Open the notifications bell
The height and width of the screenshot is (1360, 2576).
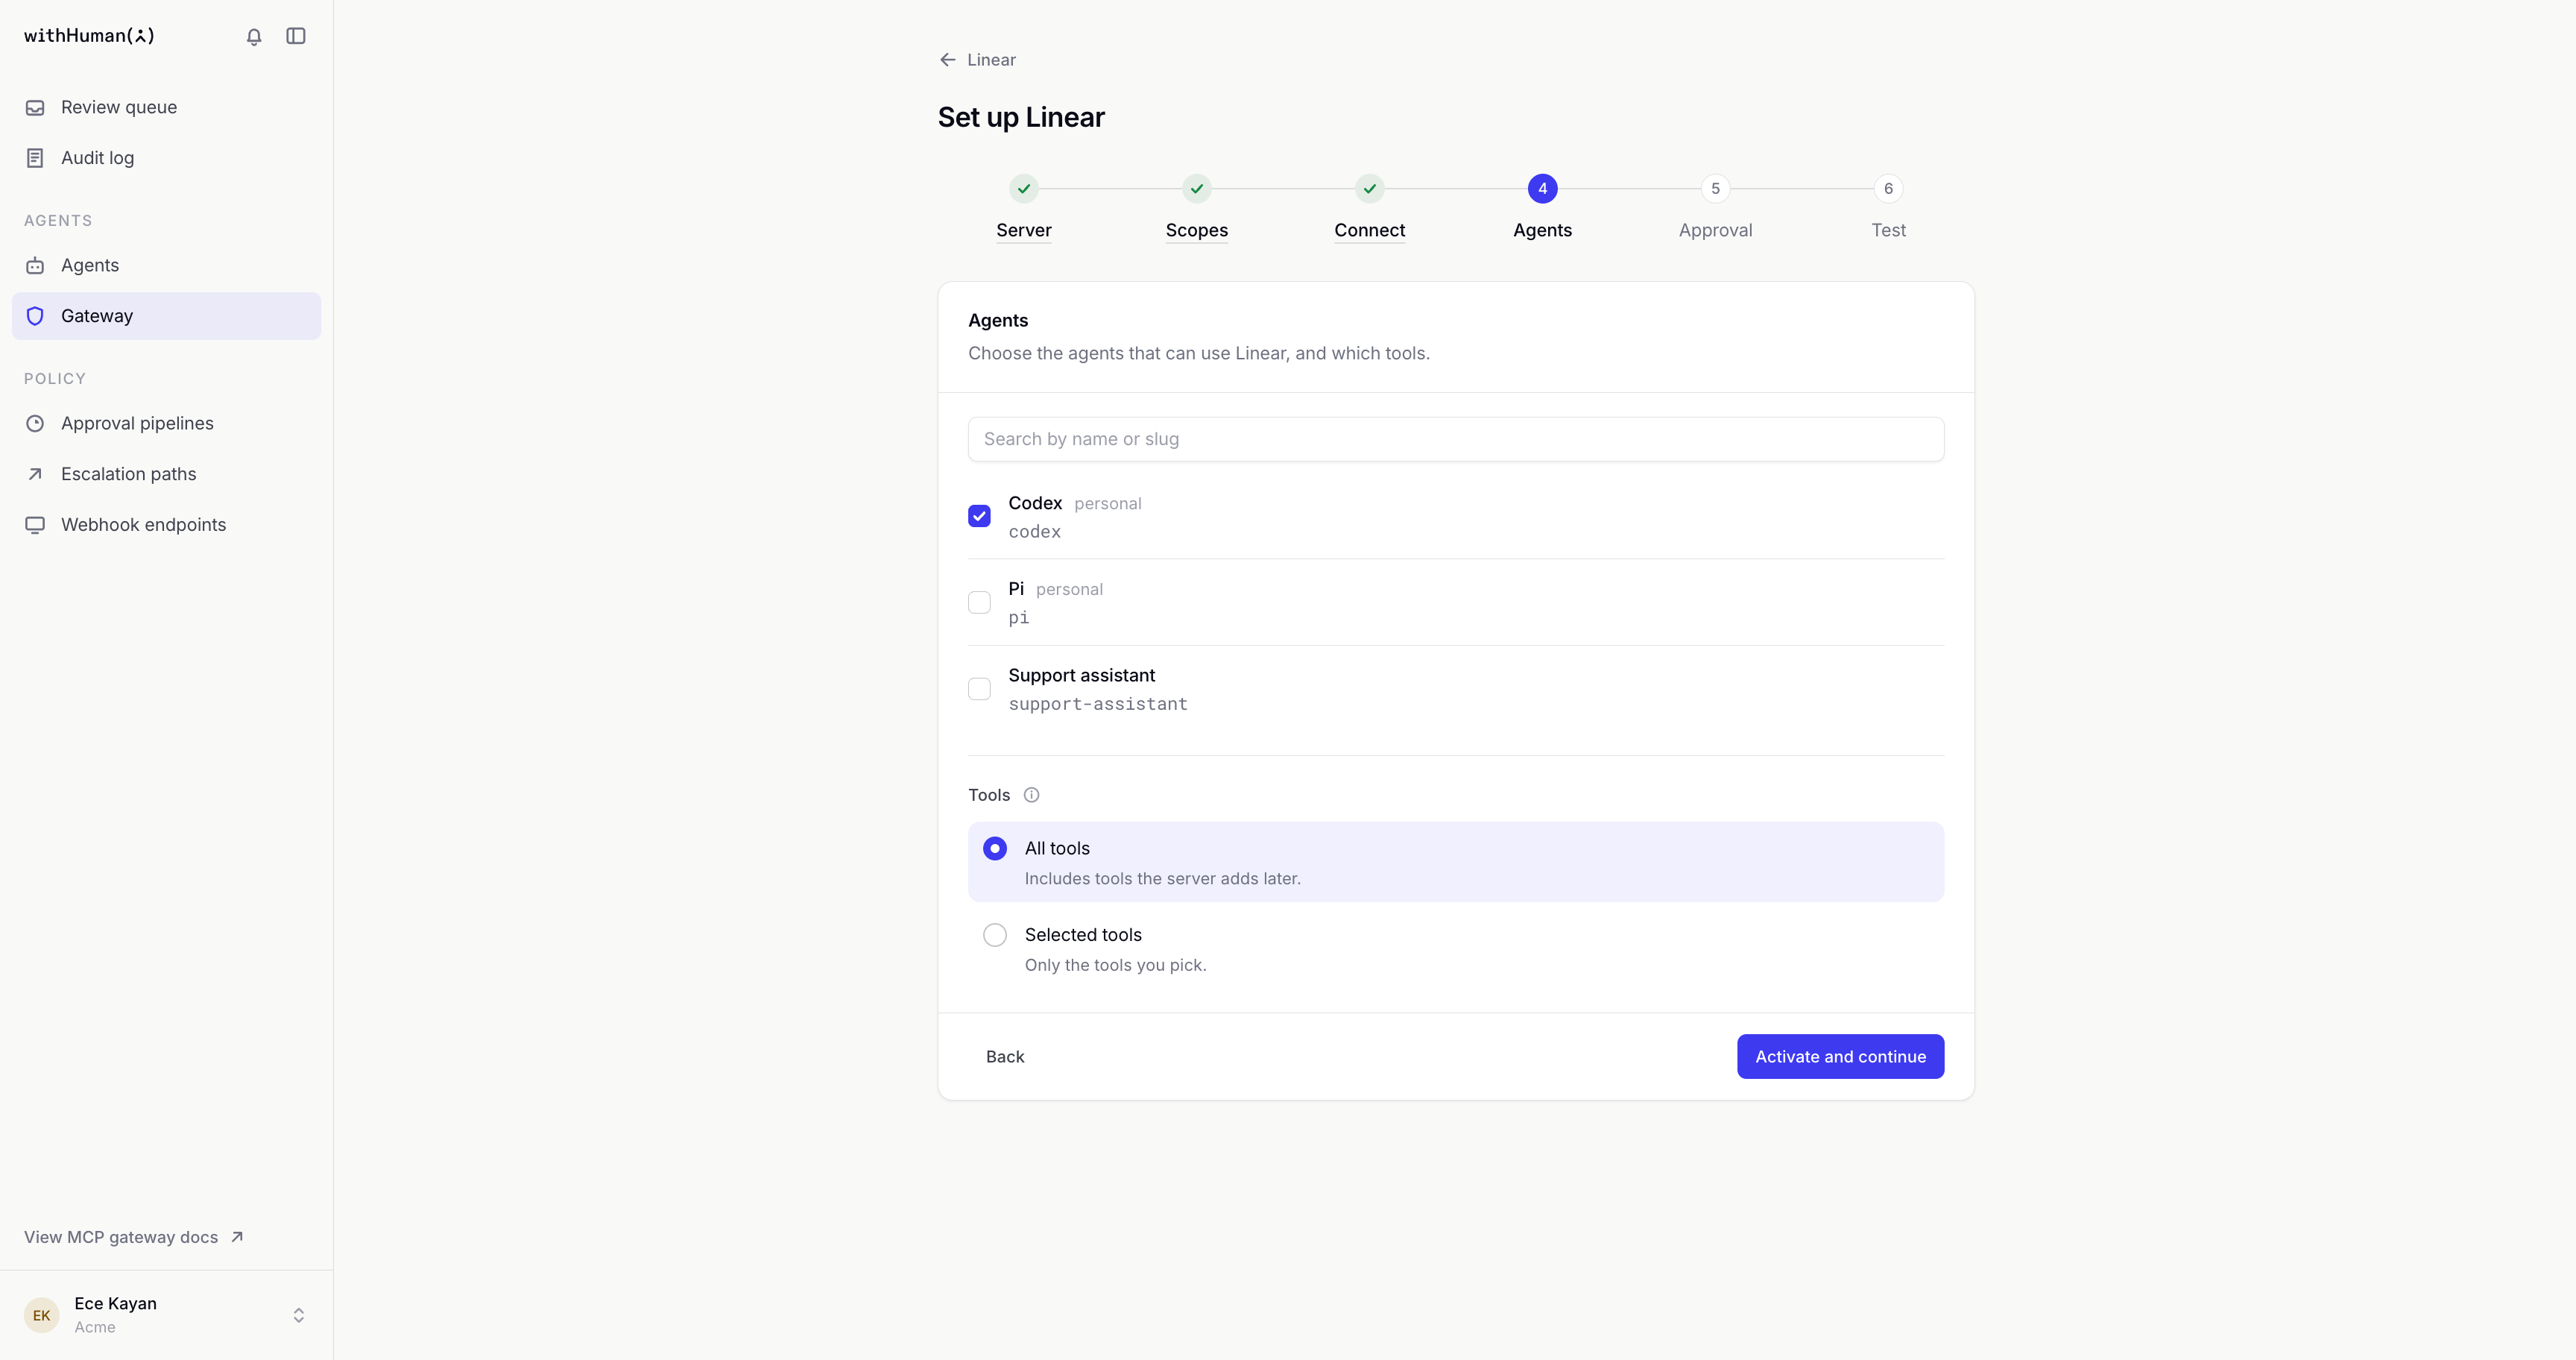click(x=254, y=36)
